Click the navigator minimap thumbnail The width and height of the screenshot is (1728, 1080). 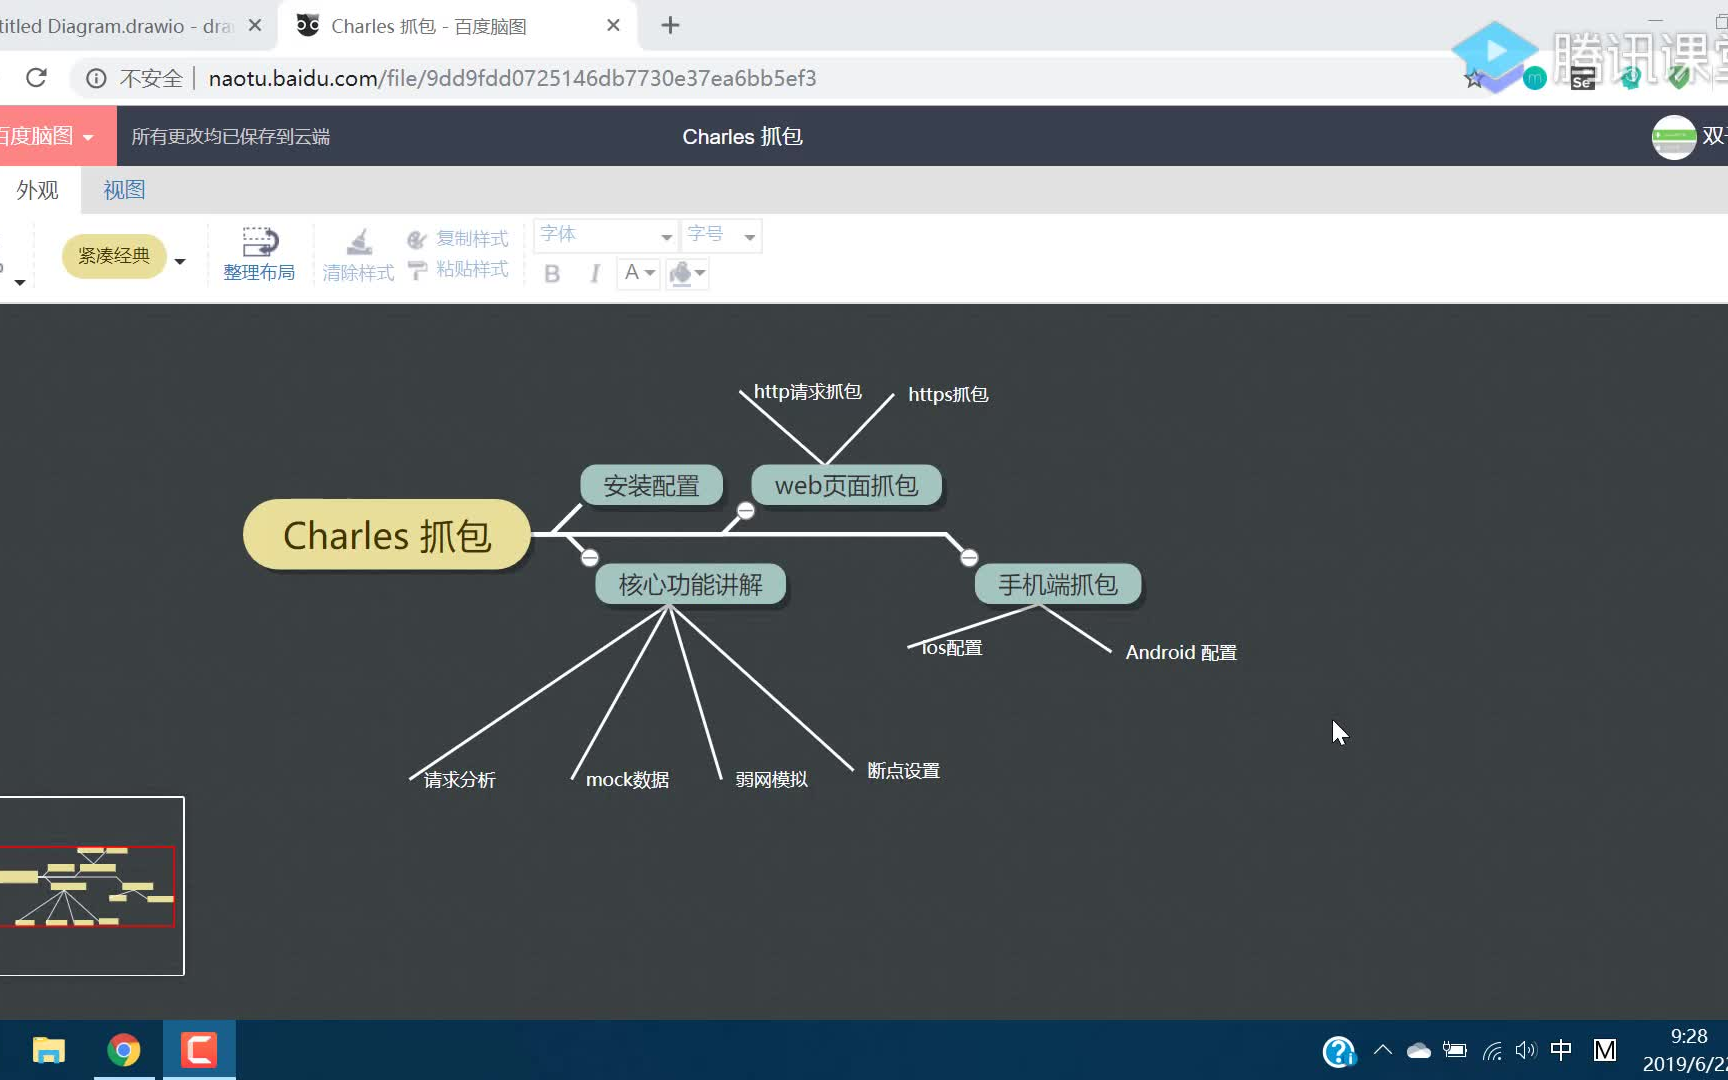coord(91,886)
